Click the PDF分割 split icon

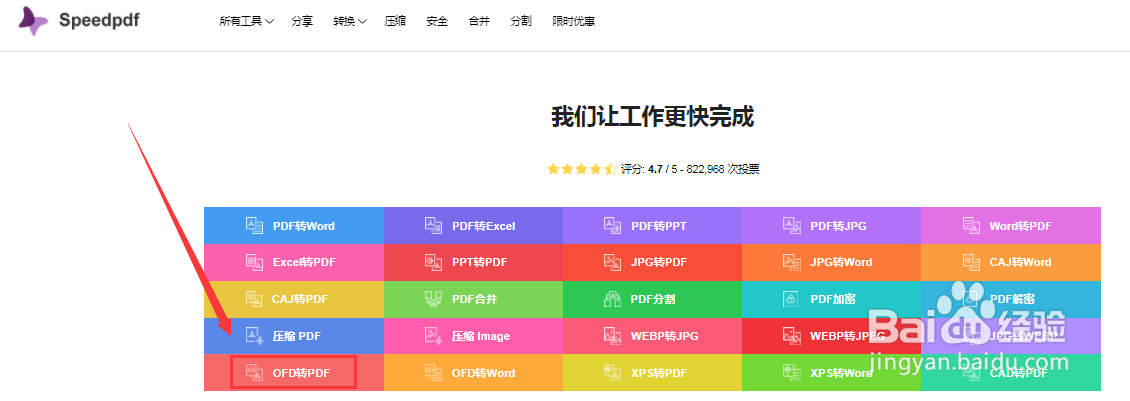[613, 299]
